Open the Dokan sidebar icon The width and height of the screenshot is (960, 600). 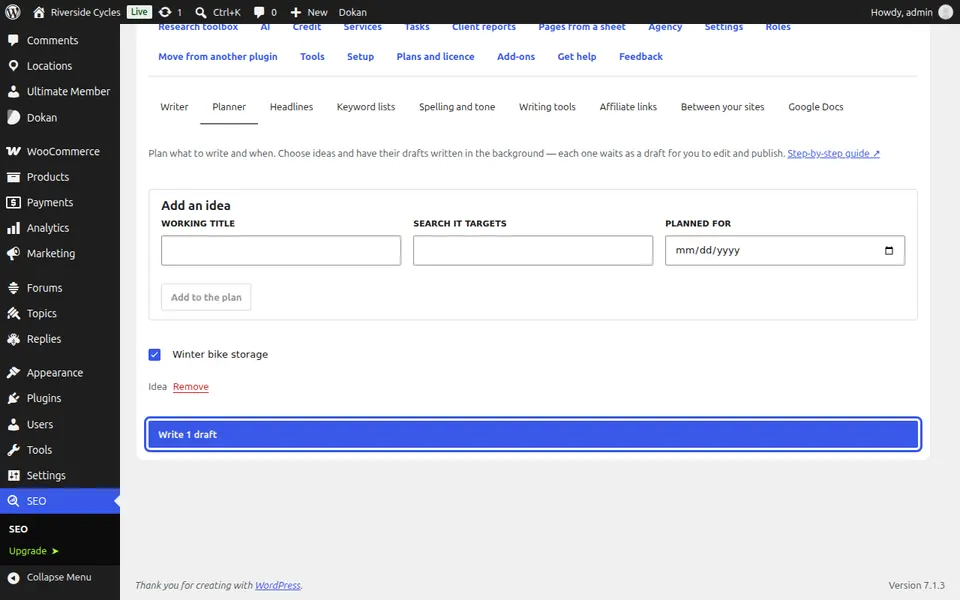13,118
